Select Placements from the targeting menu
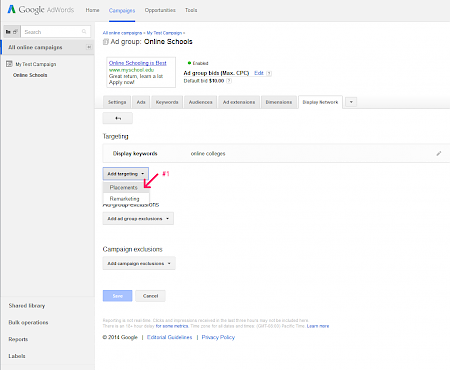The image size is (450, 370). pos(124,187)
